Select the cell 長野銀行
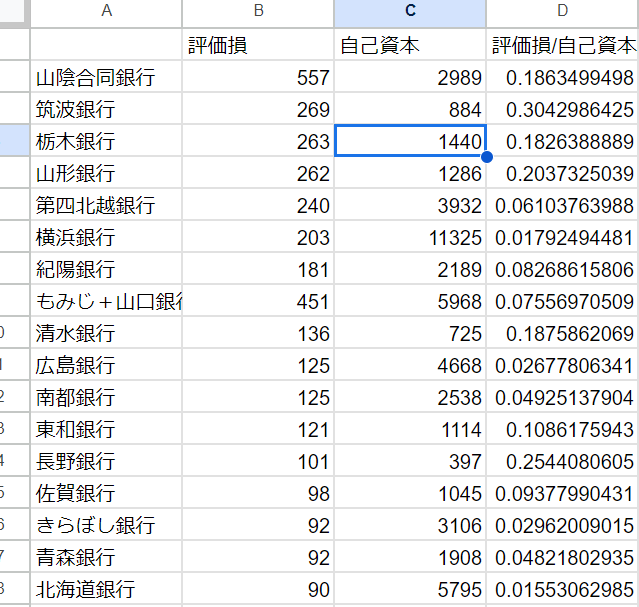Screen dimensions: 639x607 pos(106,461)
